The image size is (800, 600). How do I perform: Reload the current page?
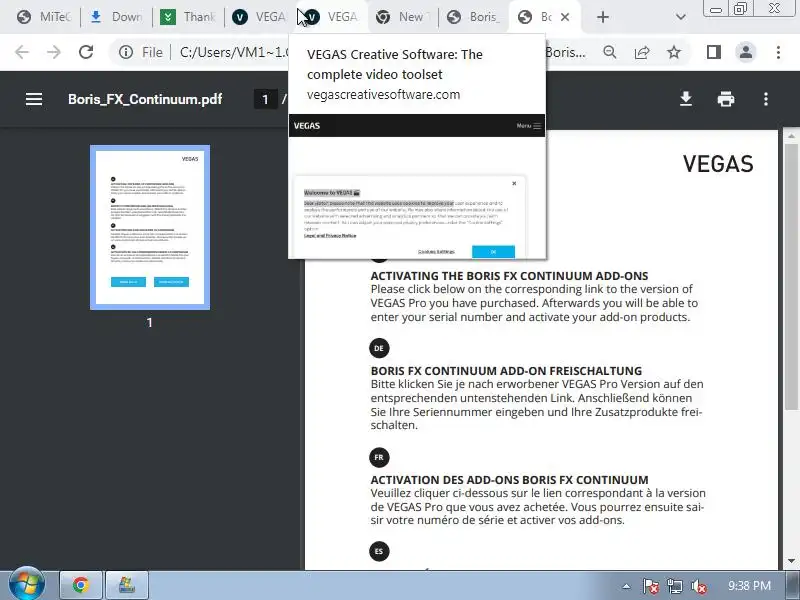point(86,52)
